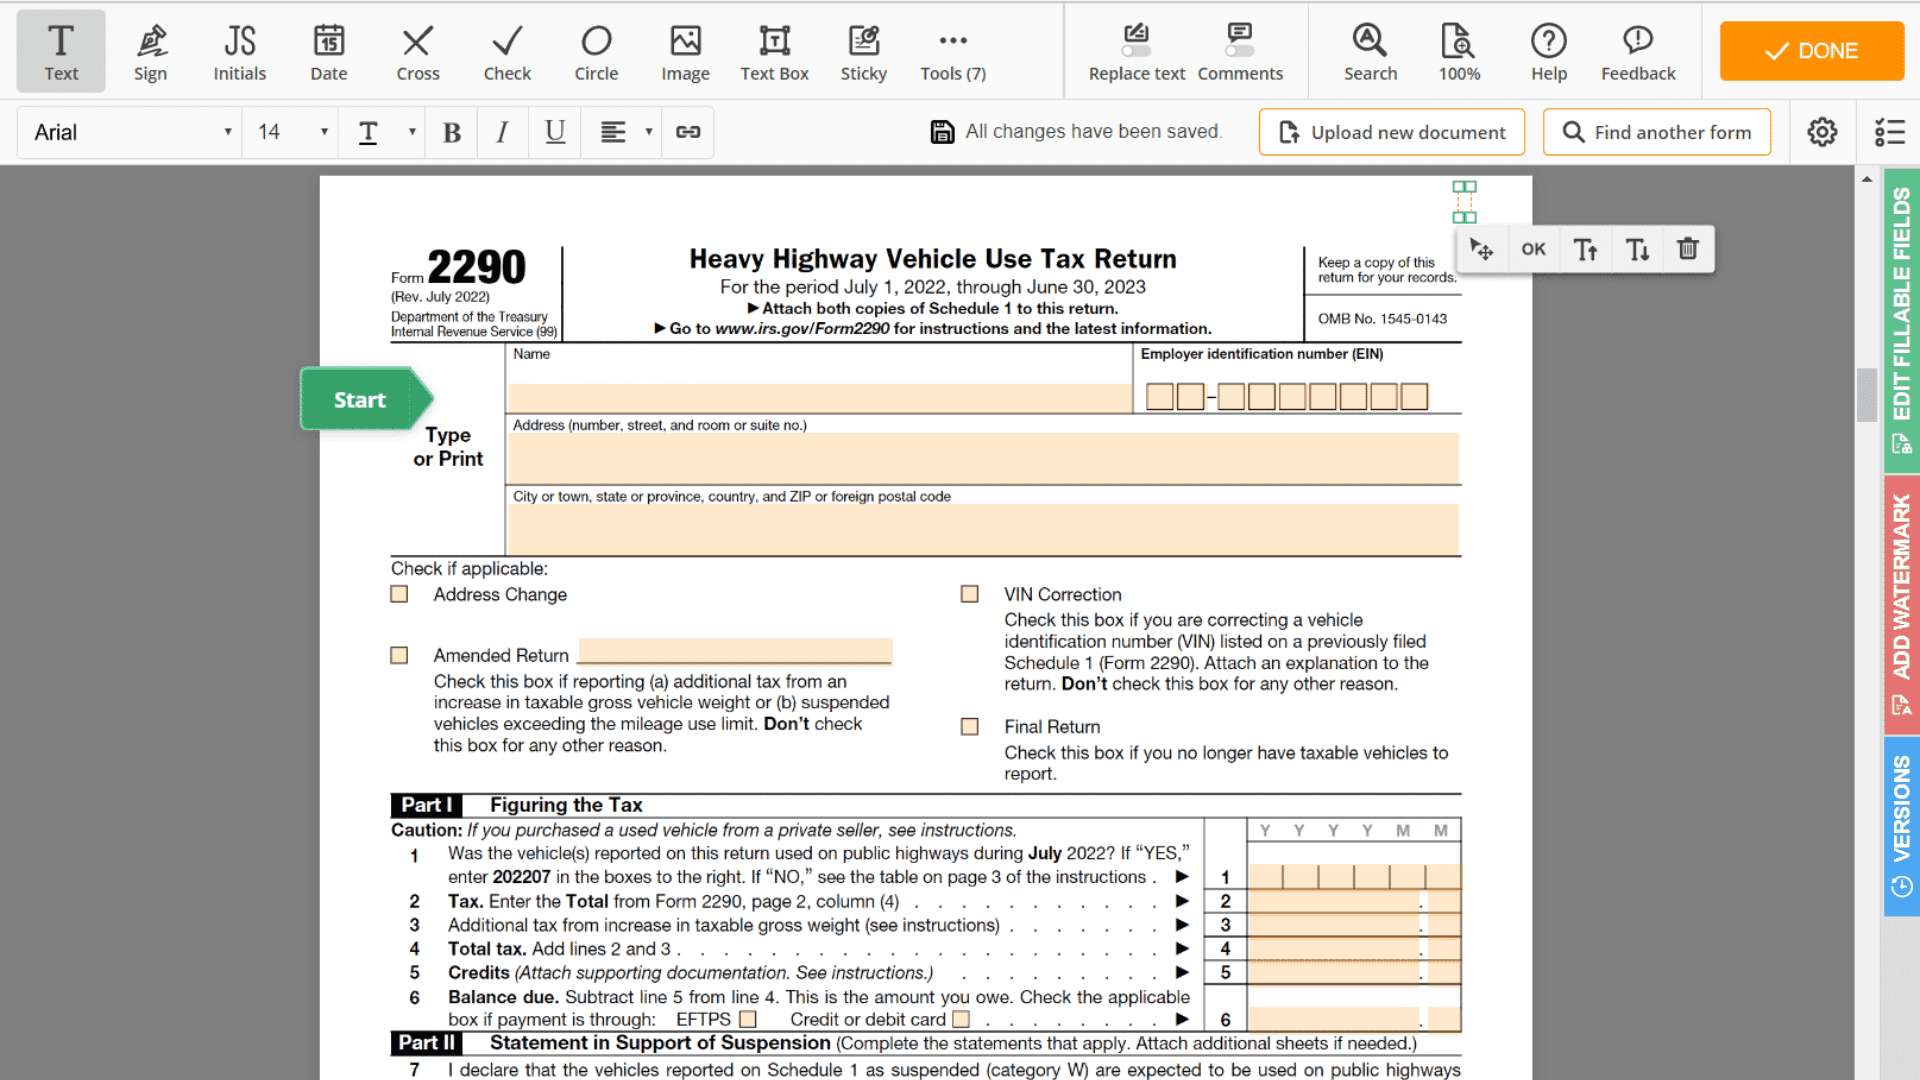Click the City or town input field
The height and width of the screenshot is (1080, 1920).
(984, 529)
